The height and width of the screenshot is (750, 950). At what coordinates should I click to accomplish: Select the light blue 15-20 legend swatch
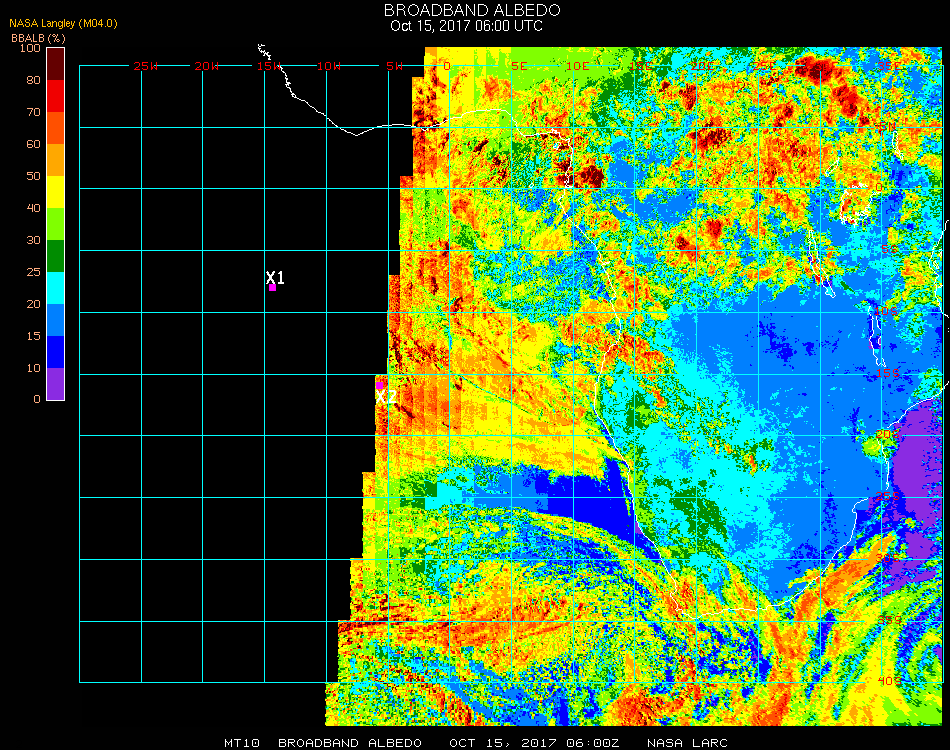coord(56,320)
